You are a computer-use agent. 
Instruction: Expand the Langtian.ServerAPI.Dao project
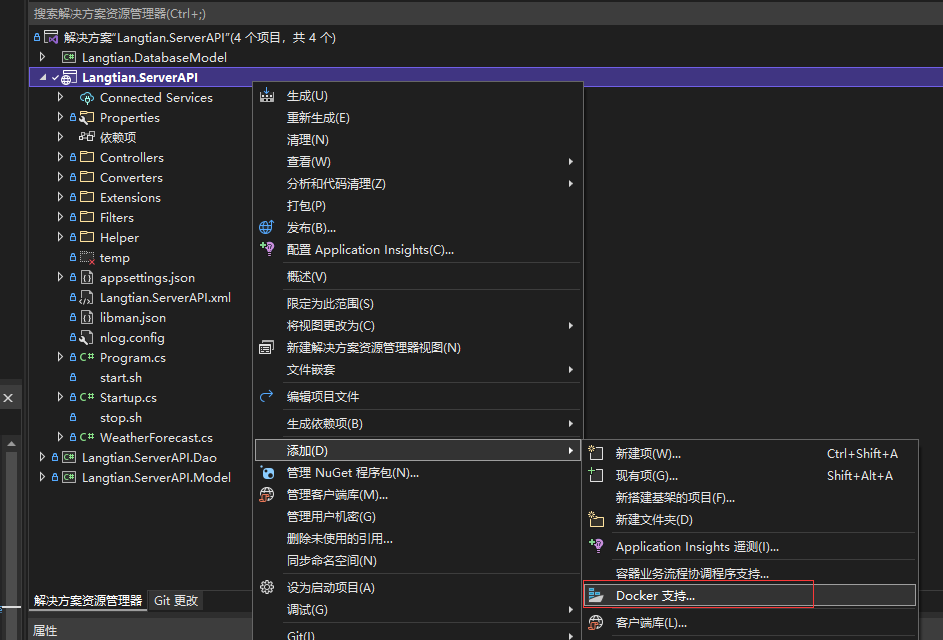click(x=42, y=457)
